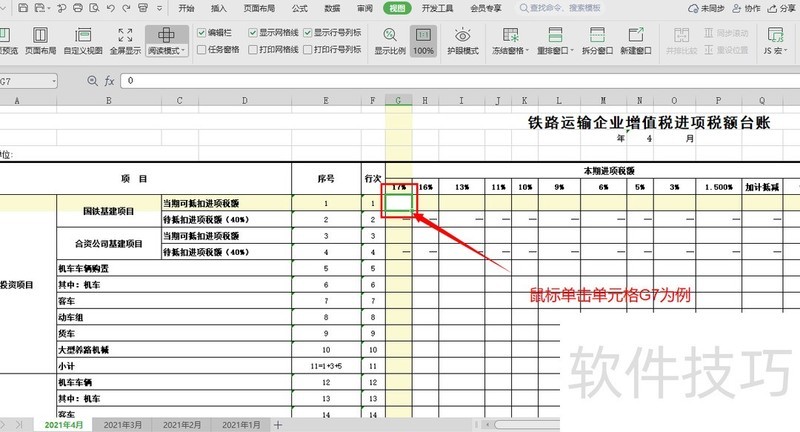Screen dimensions: 800x432
Task: Select cell G7 under 17% column
Action: [x=398, y=203]
